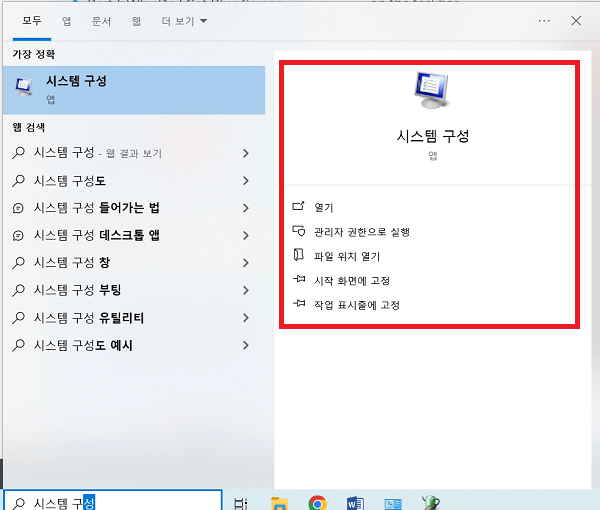Open Task View from the taskbar

click(x=241, y=503)
